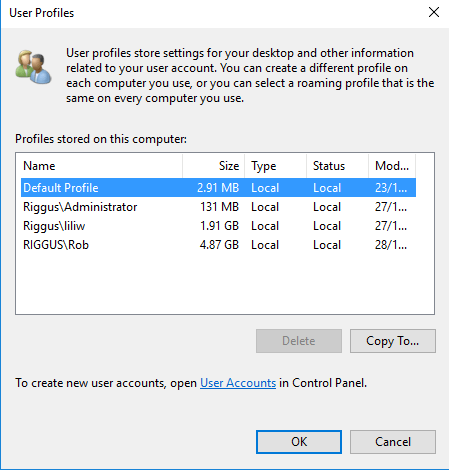Click the 4.87 GB size cell
Image resolution: width=449 pixels, height=470 pixels.
tap(219, 245)
